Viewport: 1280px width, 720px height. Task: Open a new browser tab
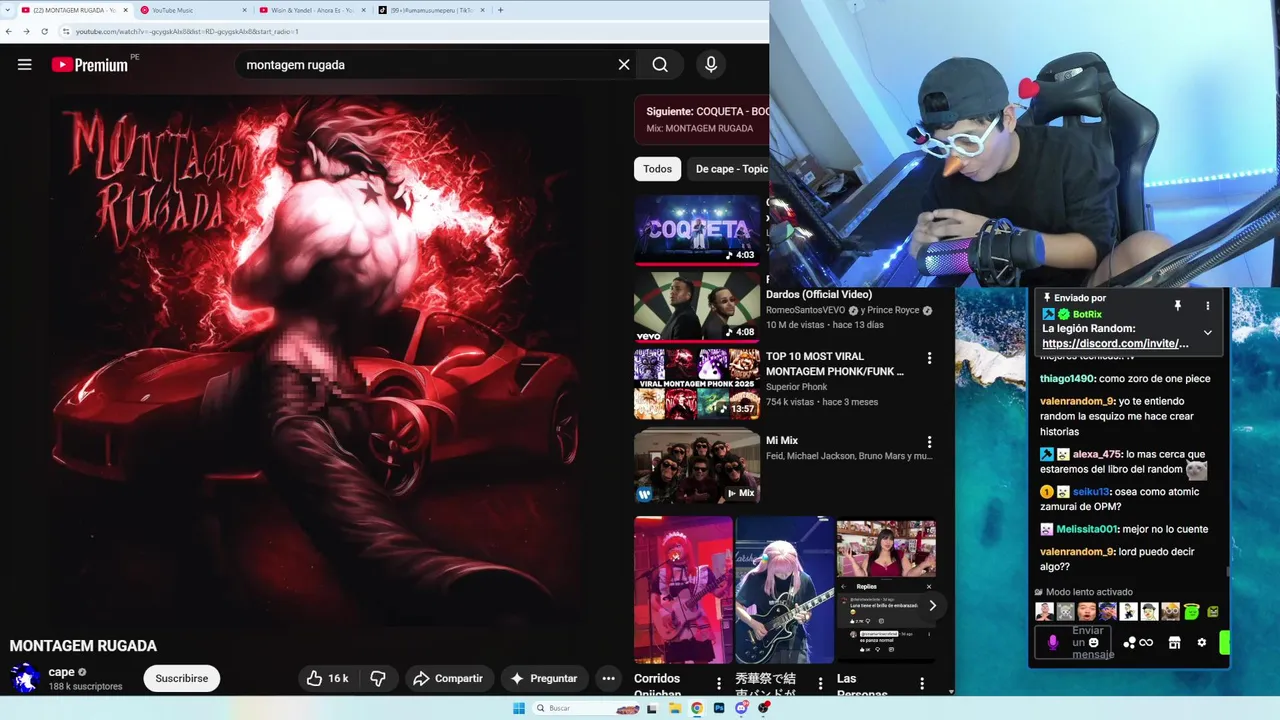[x=500, y=10]
